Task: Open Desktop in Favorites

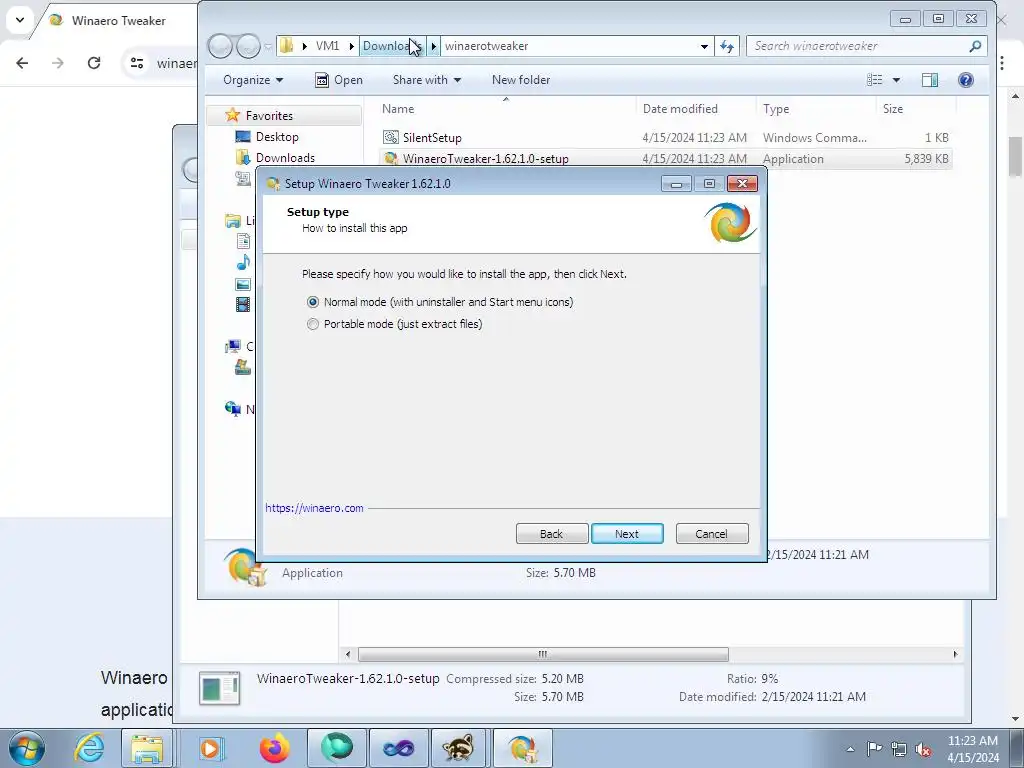Action: (277, 136)
